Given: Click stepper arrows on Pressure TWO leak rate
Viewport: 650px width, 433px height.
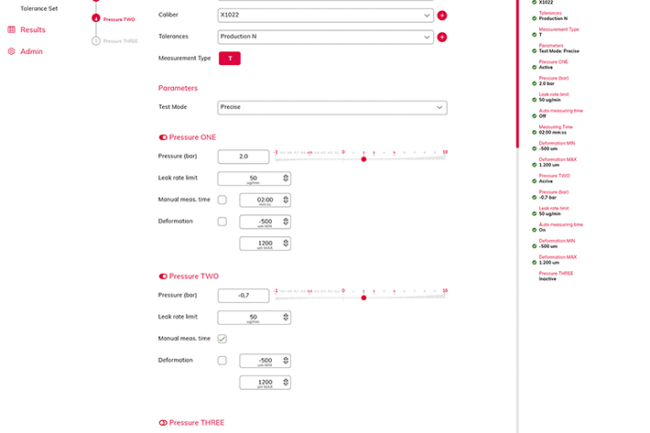Looking at the screenshot, I should (286, 318).
